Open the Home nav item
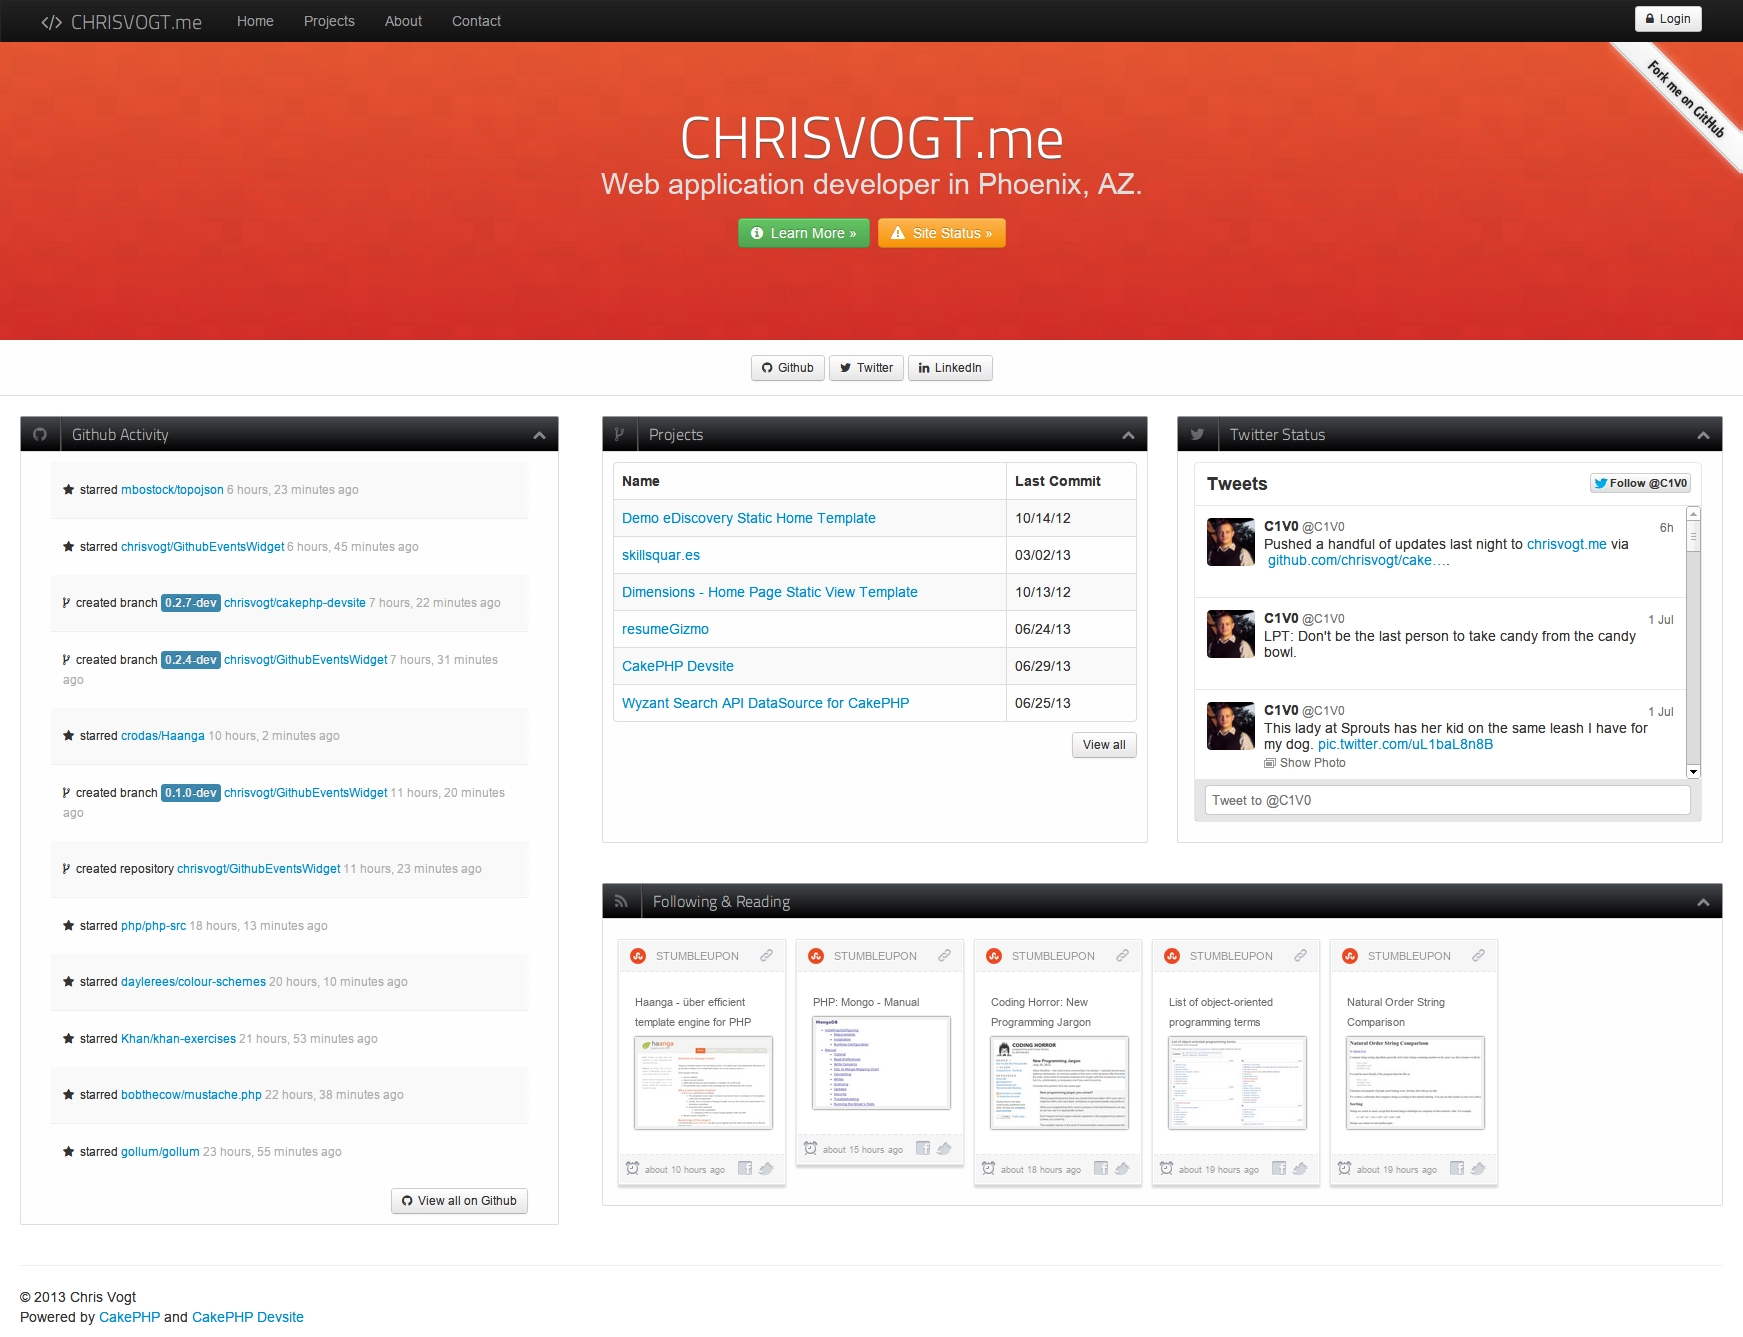 pos(255,21)
